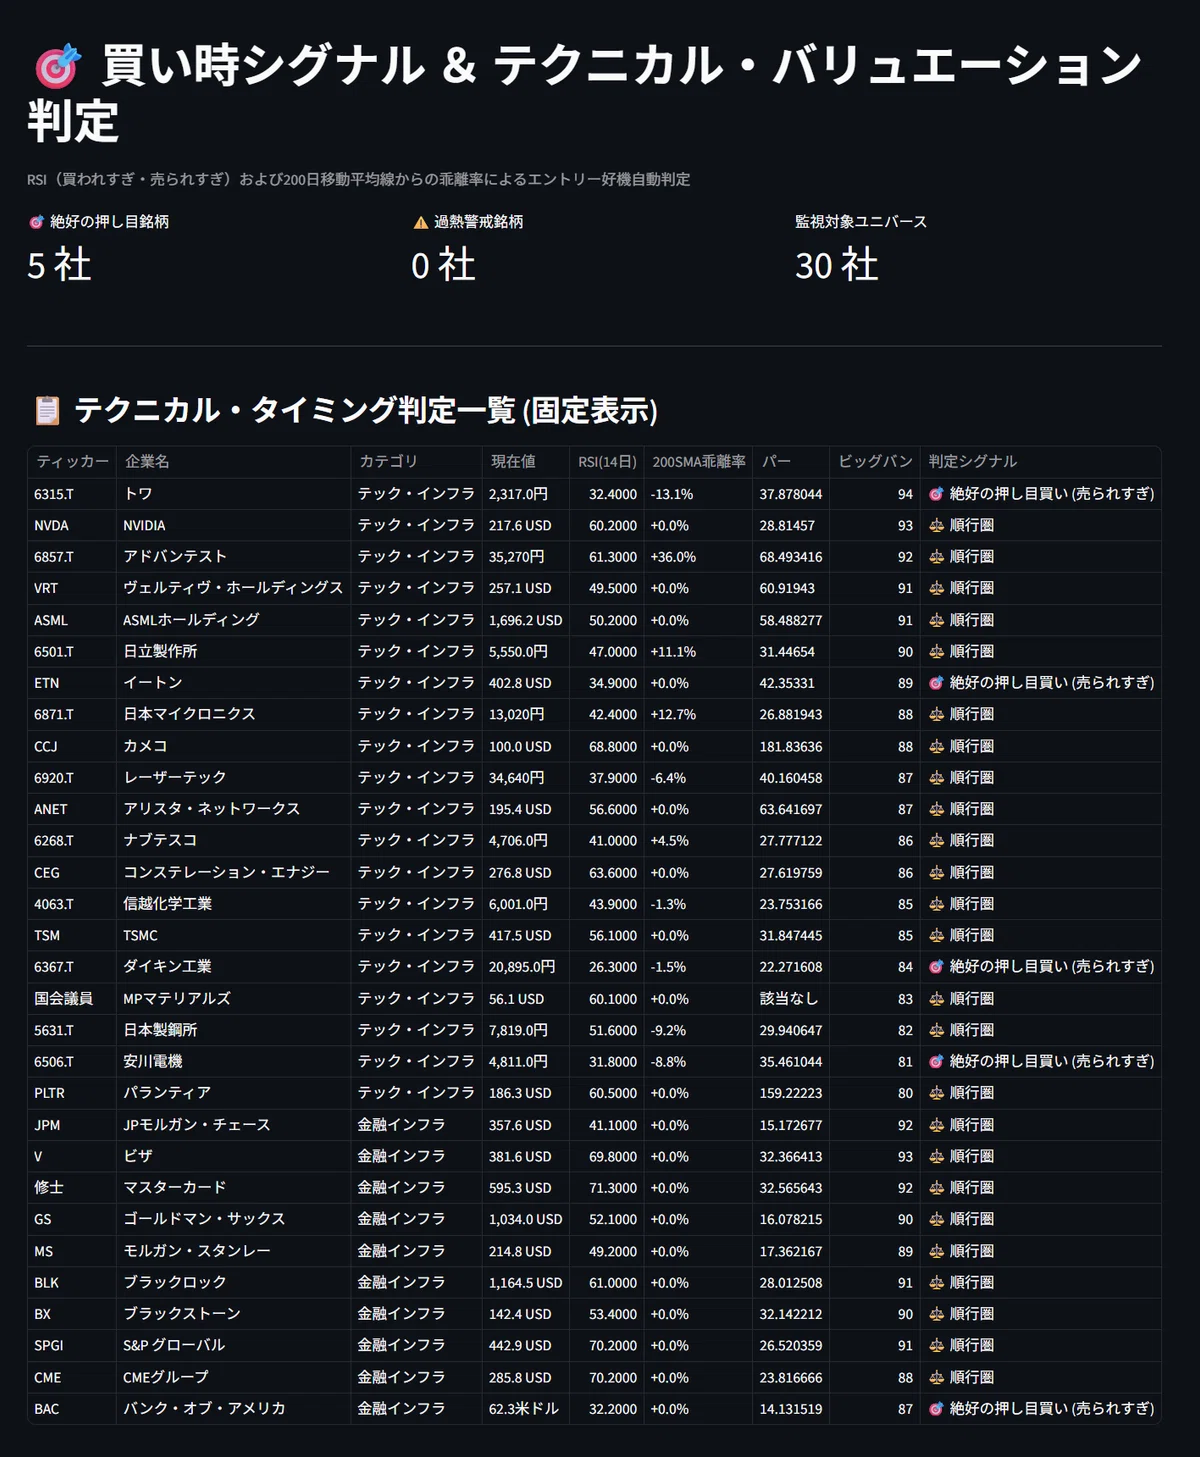Click the ブラックストーン company cell
The image size is (1200, 1457).
click(x=234, y=1314)
